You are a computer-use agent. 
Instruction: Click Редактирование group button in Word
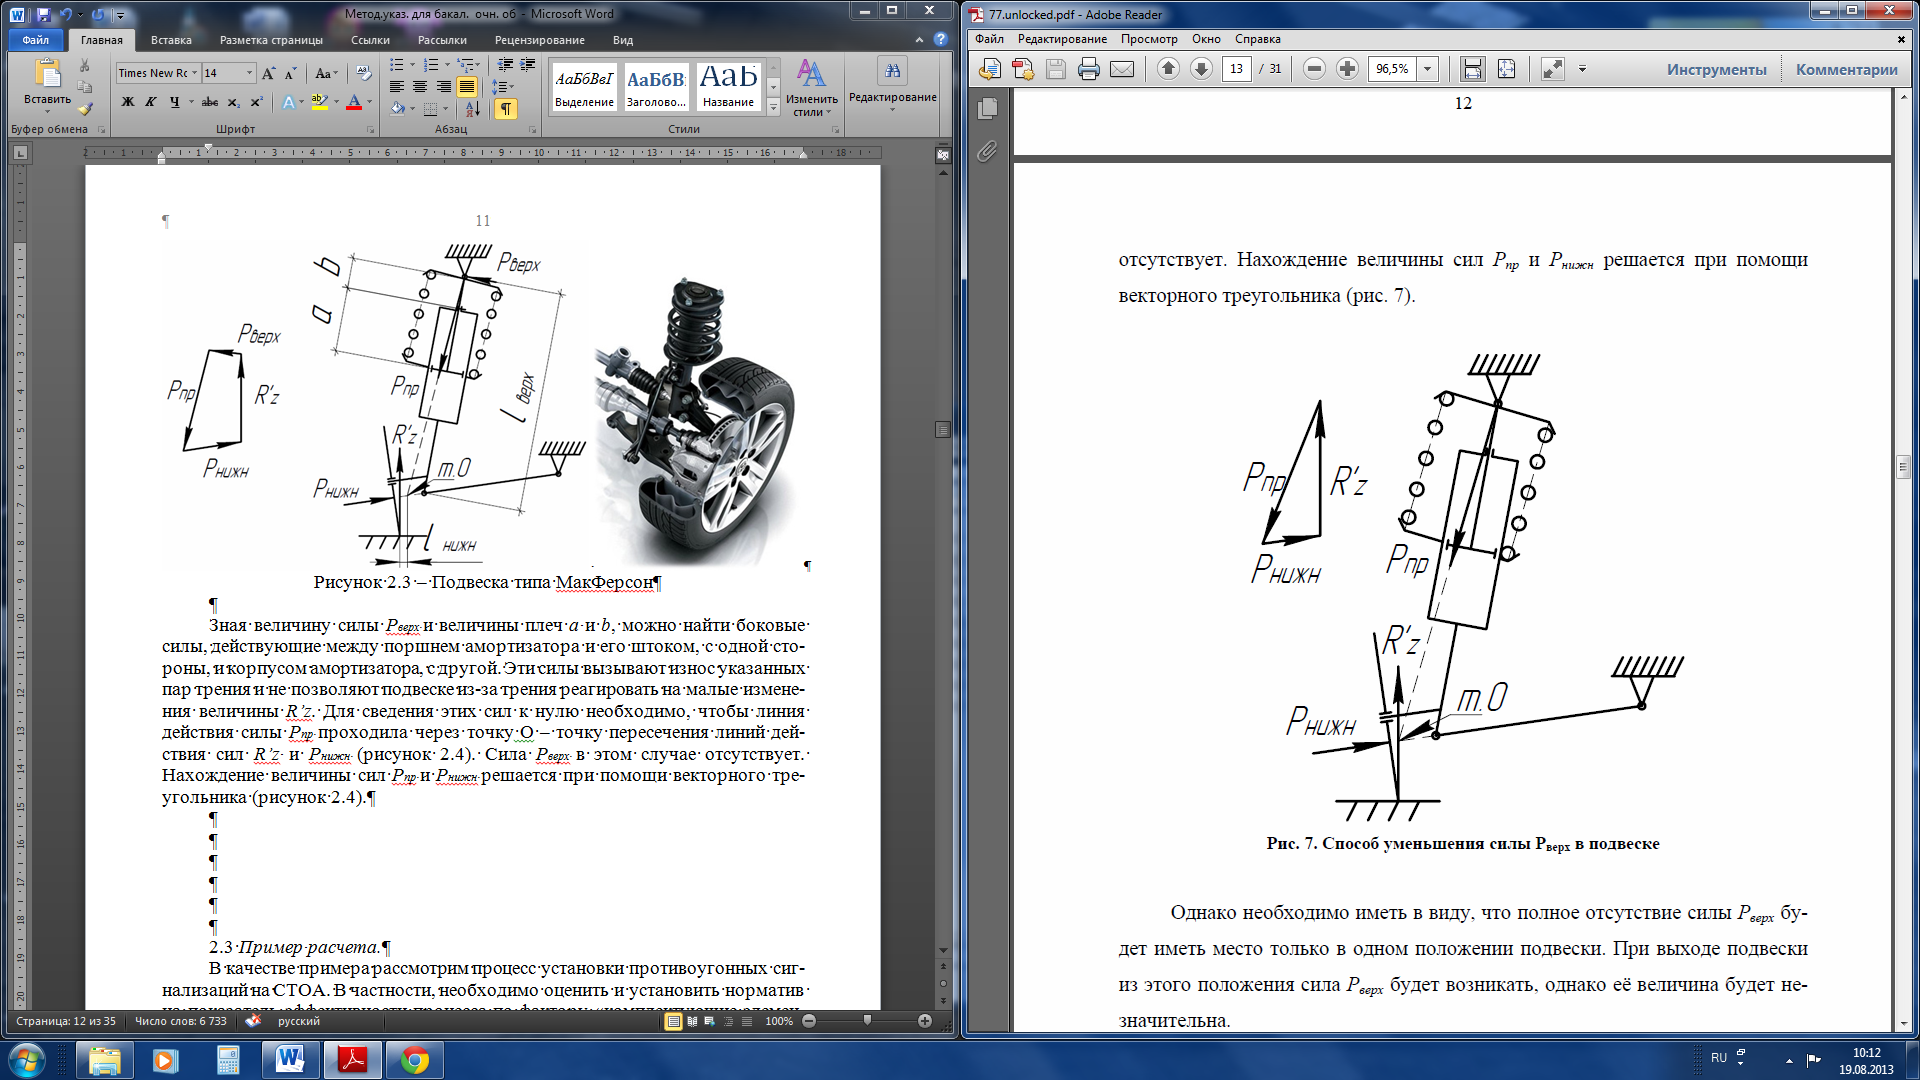892,84
